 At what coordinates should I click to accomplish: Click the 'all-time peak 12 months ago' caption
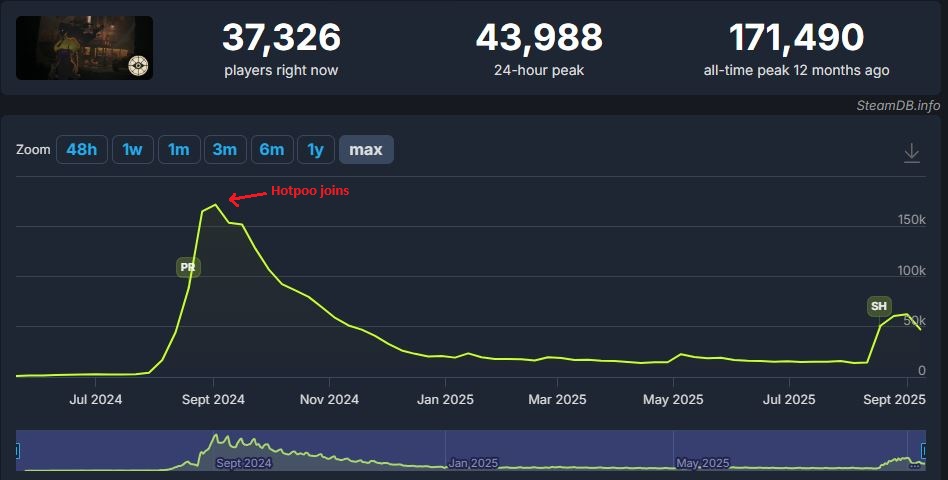(x=796, y=70)
